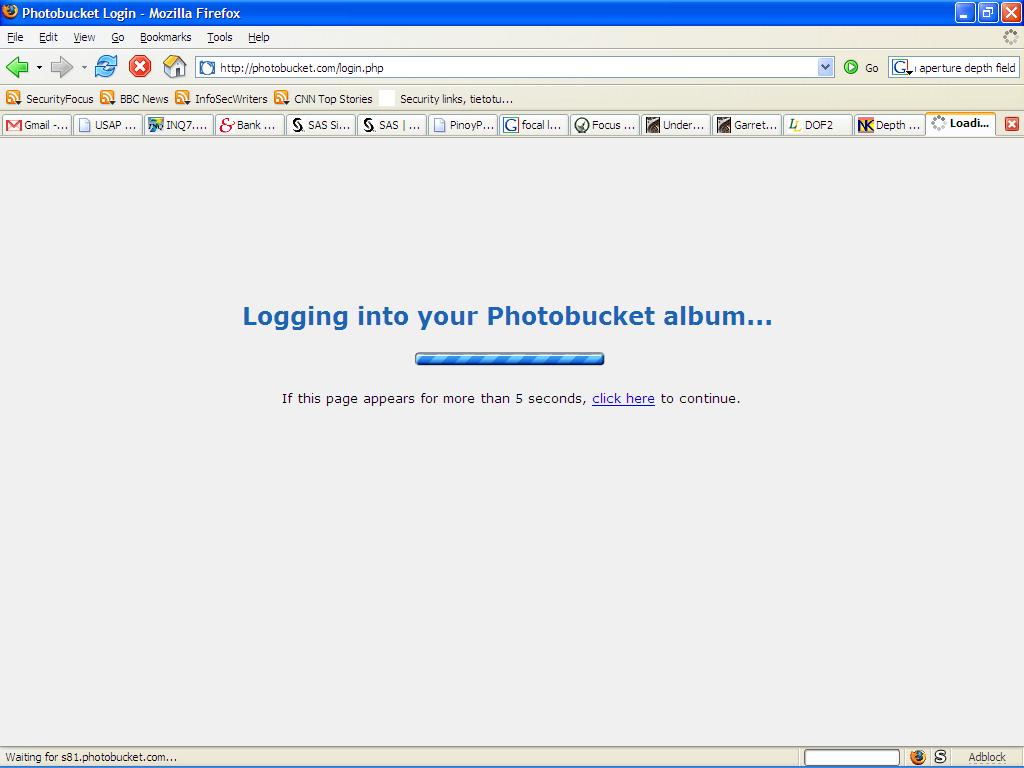Select the Loadi... tab

point(961,123)
